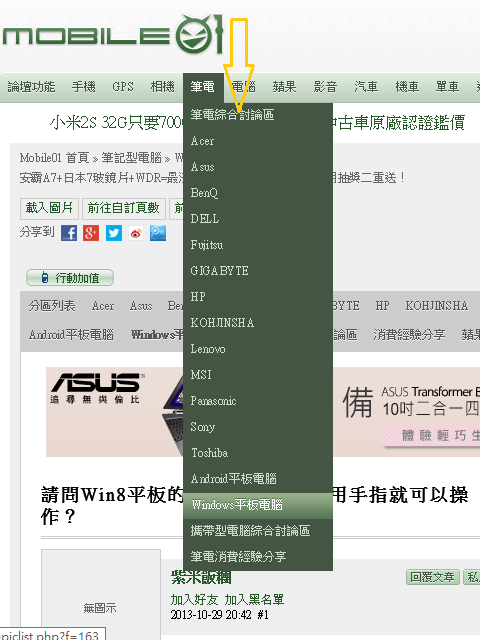Open 機車 navigation menu
The height and width of the screenshot is (640, 480).
point(407,87)
